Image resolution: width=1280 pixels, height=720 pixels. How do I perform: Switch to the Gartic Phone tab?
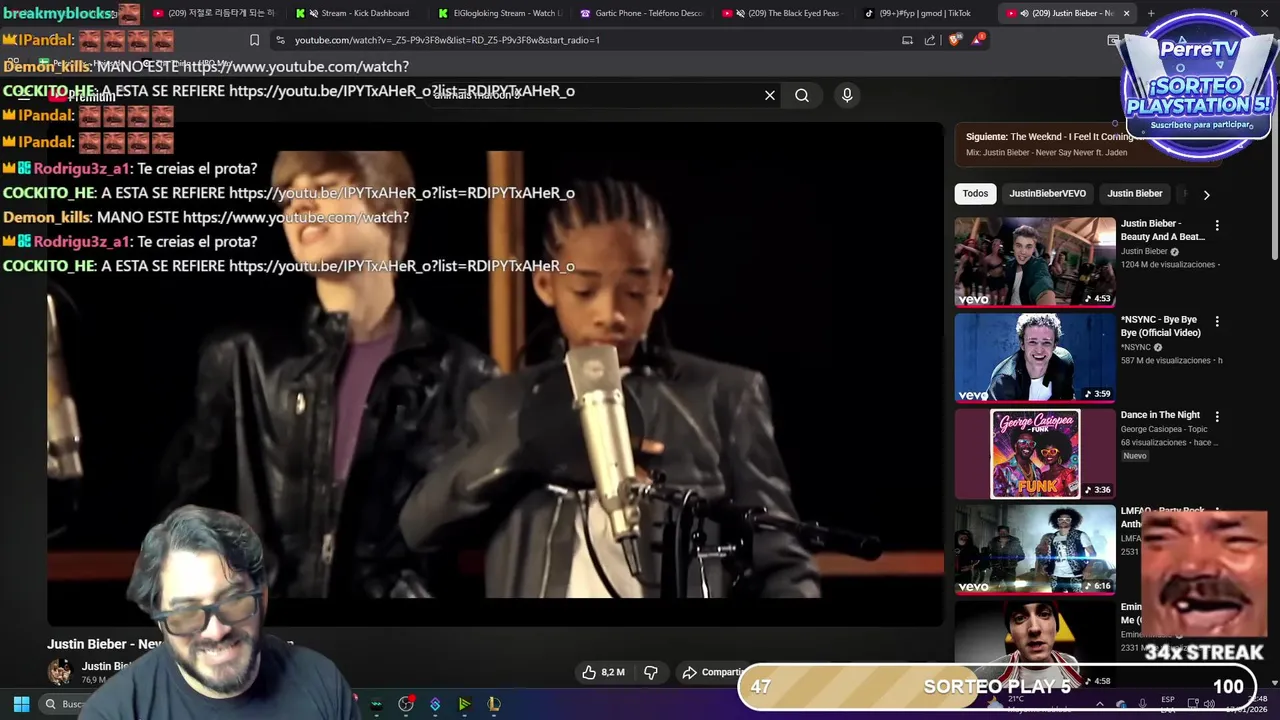point(641,13)
